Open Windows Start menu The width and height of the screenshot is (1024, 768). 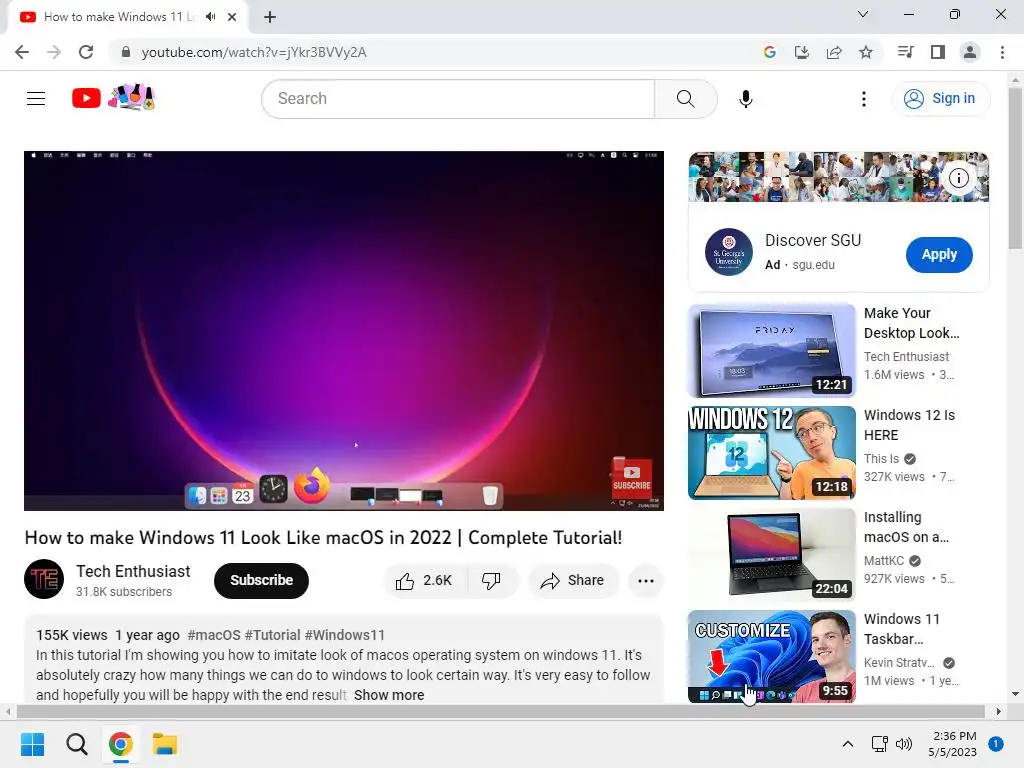32,744
